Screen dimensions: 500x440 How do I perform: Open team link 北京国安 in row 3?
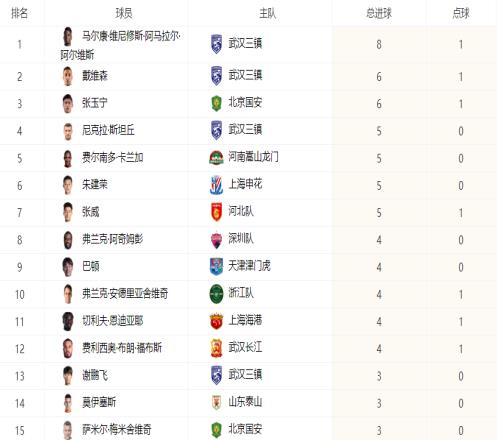click(245, 103)
